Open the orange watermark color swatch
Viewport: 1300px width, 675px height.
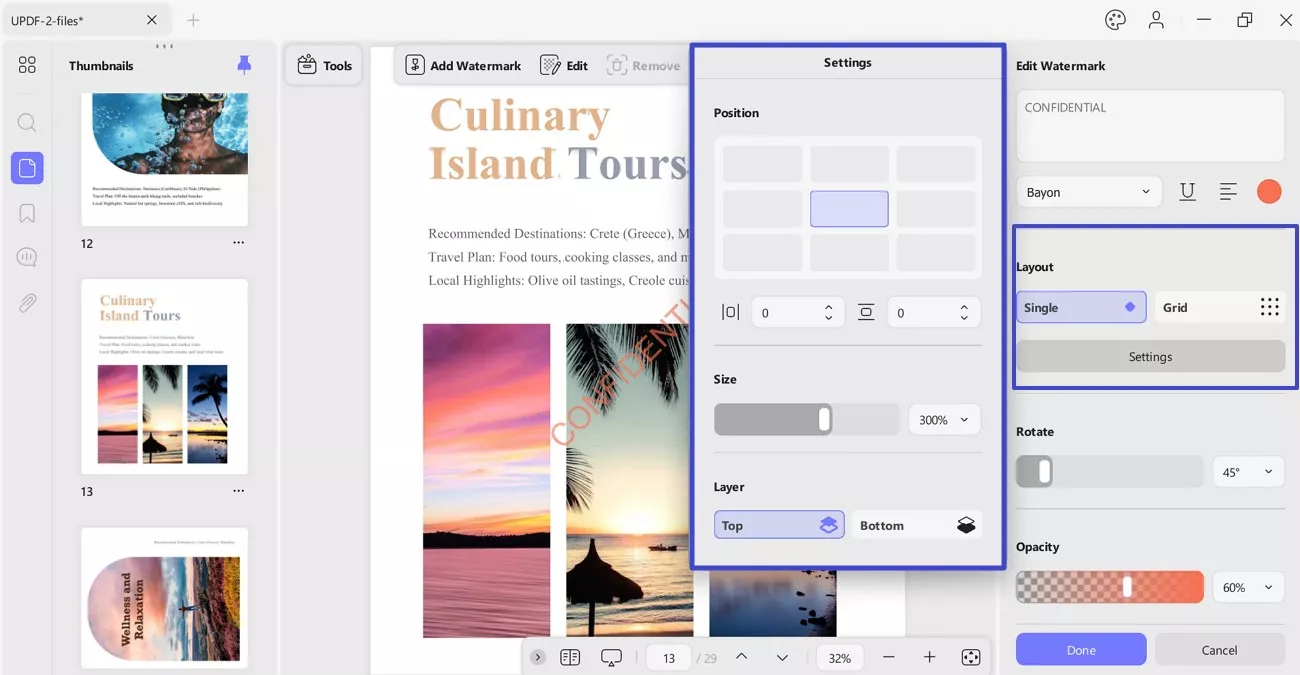(x=1269, y=192)
